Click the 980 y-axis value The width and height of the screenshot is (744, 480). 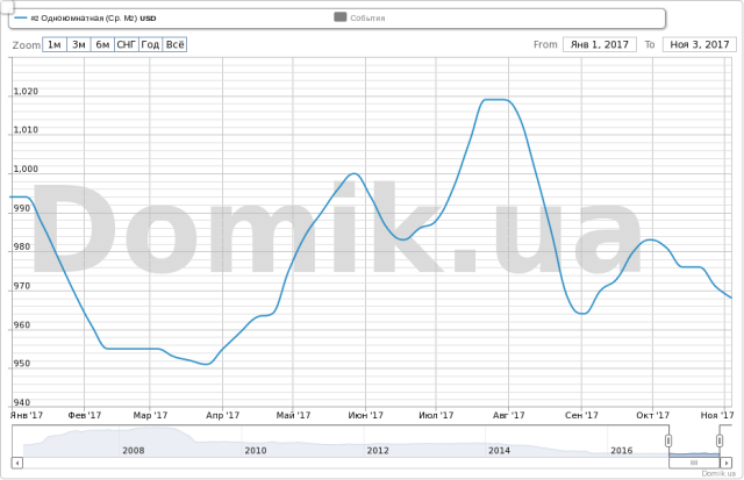click(x=22, y=247)
